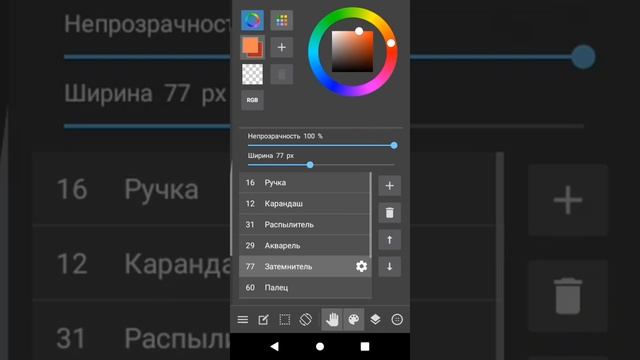Click the brush list scrollbar
This screenshot has width=640, height=360.
tap(371, 214)
